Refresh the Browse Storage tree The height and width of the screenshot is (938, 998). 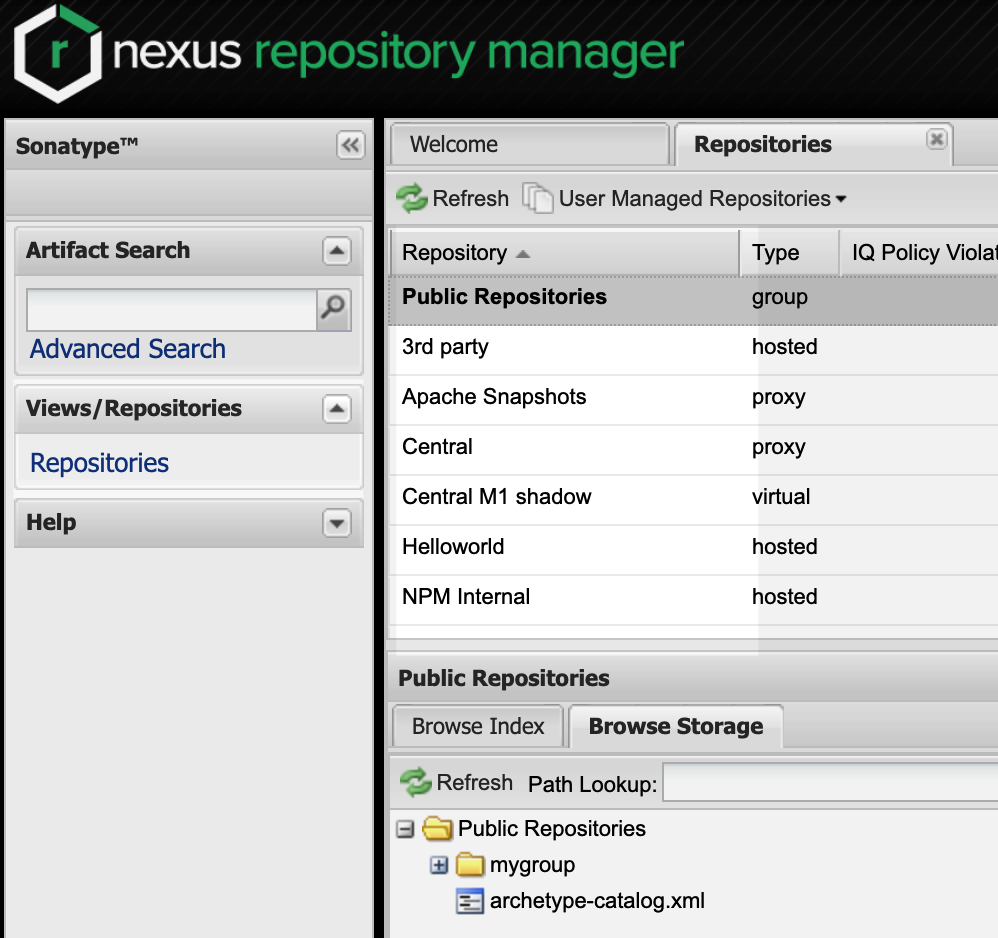coord(457,783)
